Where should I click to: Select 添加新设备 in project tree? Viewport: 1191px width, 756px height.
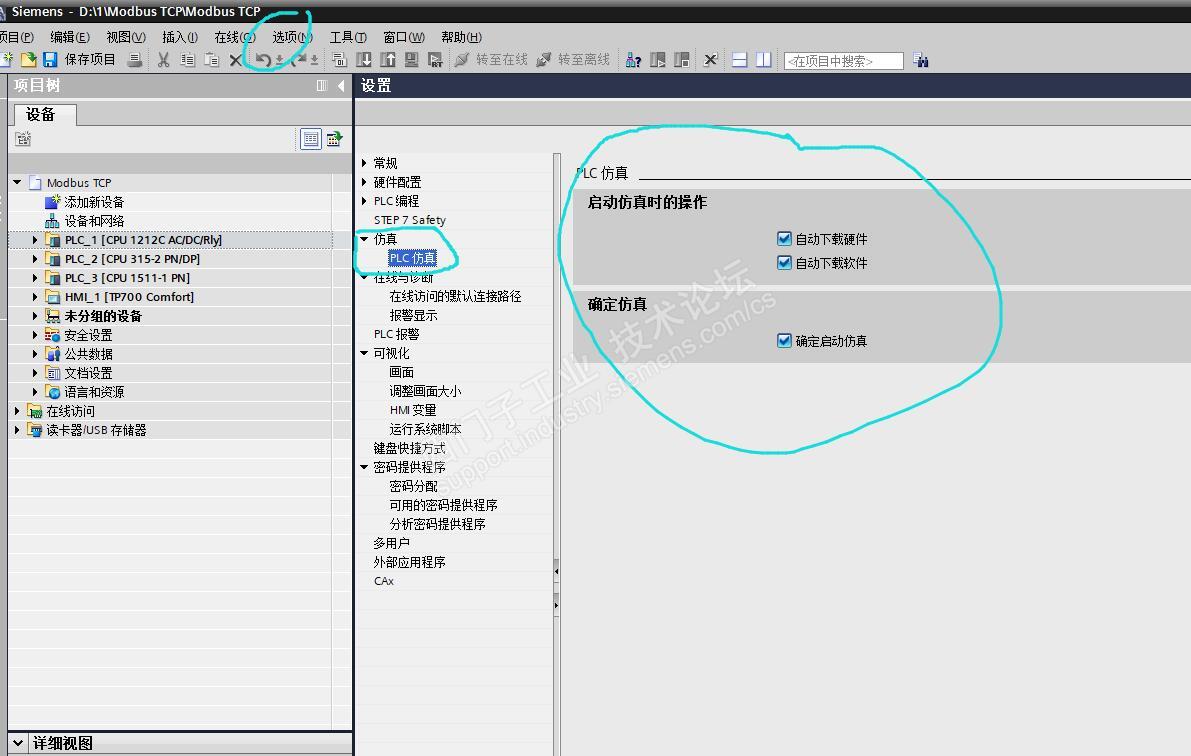tap(94, 201)
